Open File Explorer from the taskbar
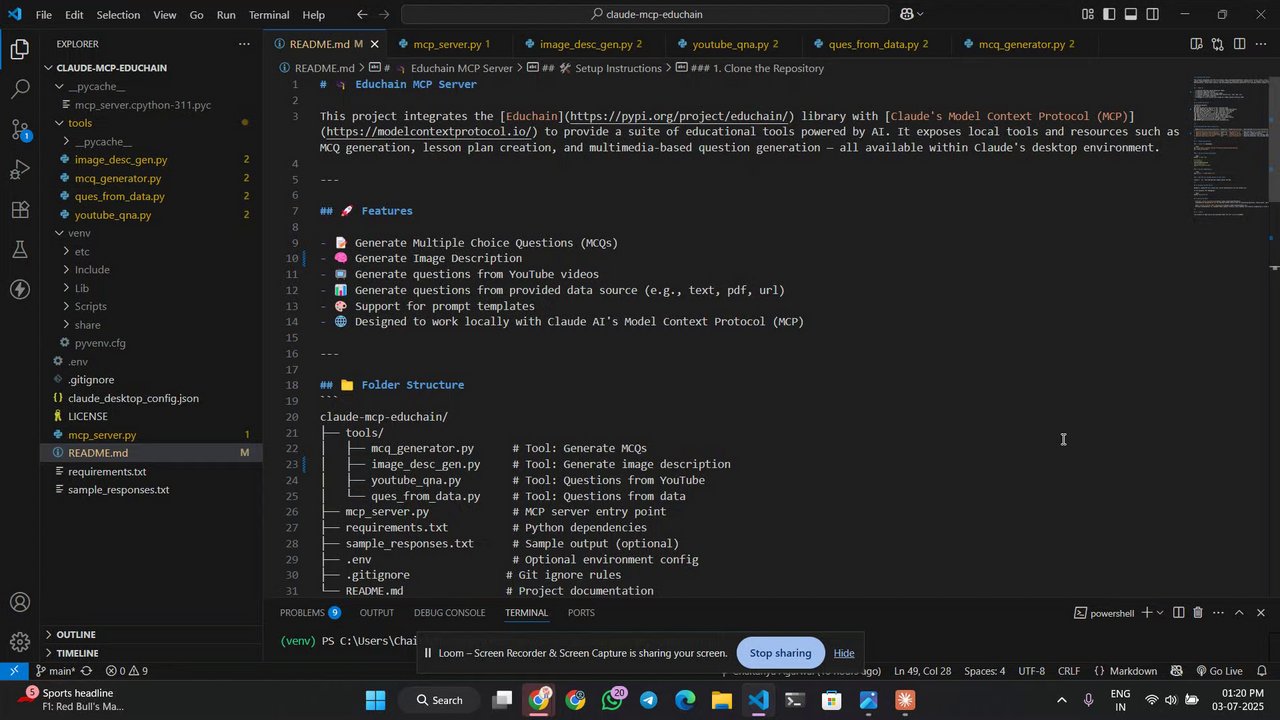The image size is (1280, 720). pos(722,700)
